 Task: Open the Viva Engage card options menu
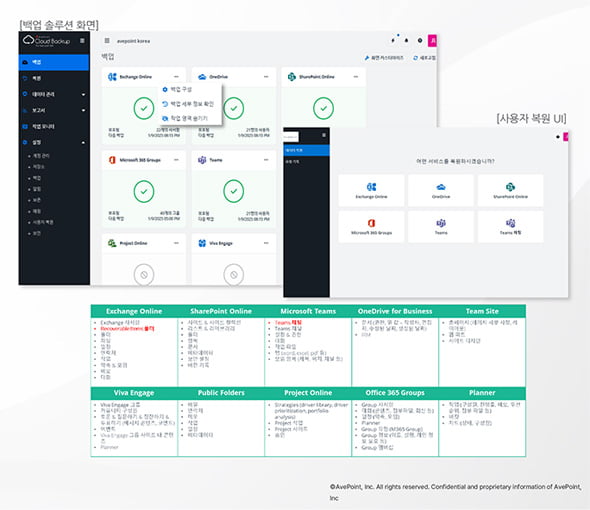coord(266,243)
